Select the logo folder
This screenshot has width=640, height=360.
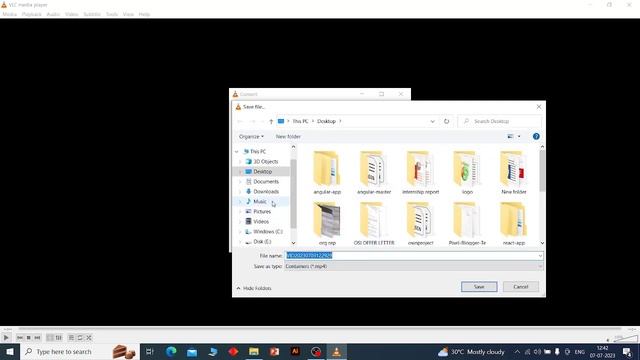pyautogui.click(x=467, y=173)
